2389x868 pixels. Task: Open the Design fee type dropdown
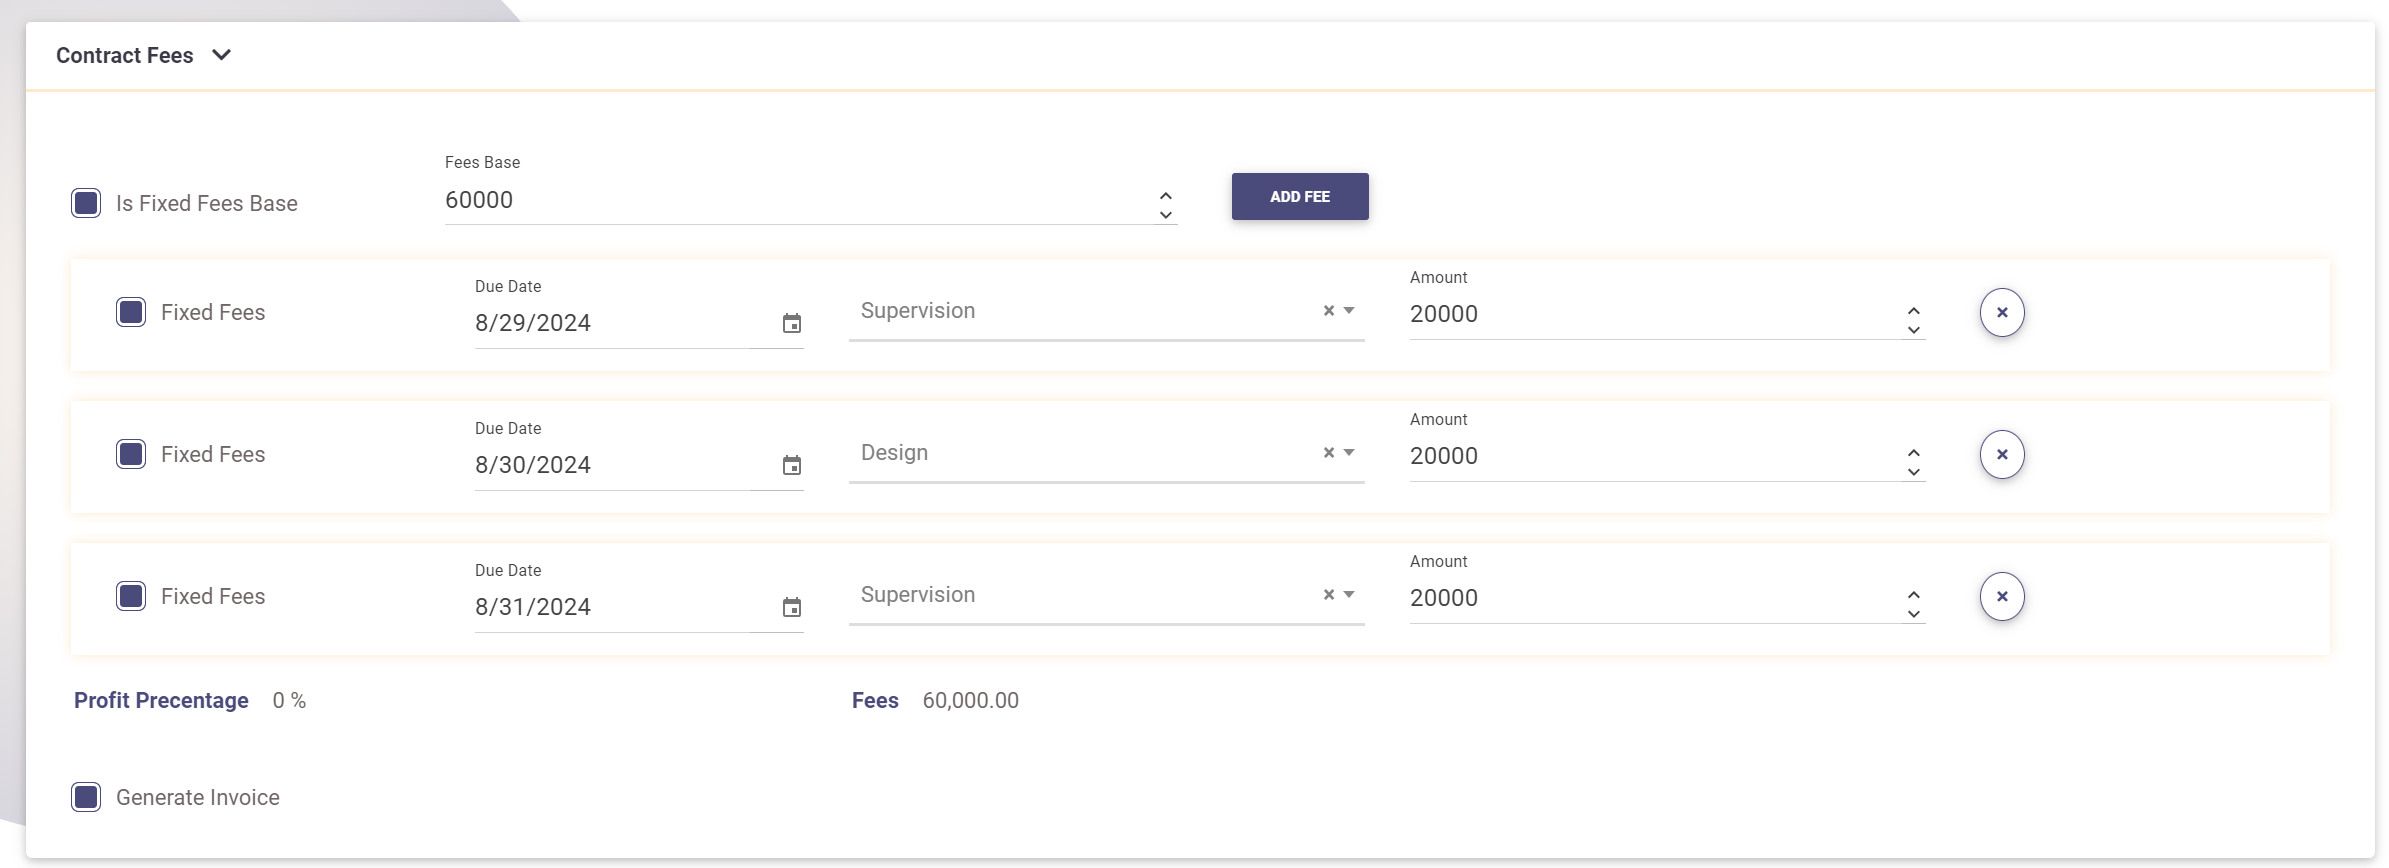(x=1349, y=453)
